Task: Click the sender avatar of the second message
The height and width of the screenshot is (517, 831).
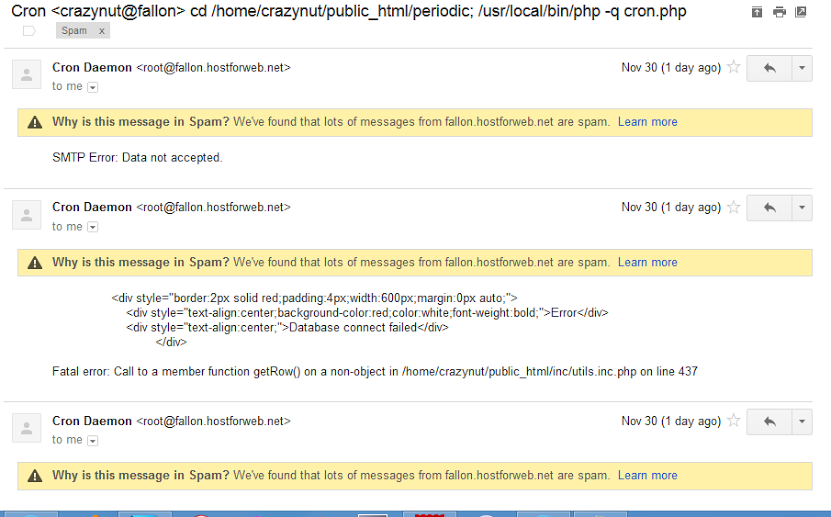Action: point(26,215)
